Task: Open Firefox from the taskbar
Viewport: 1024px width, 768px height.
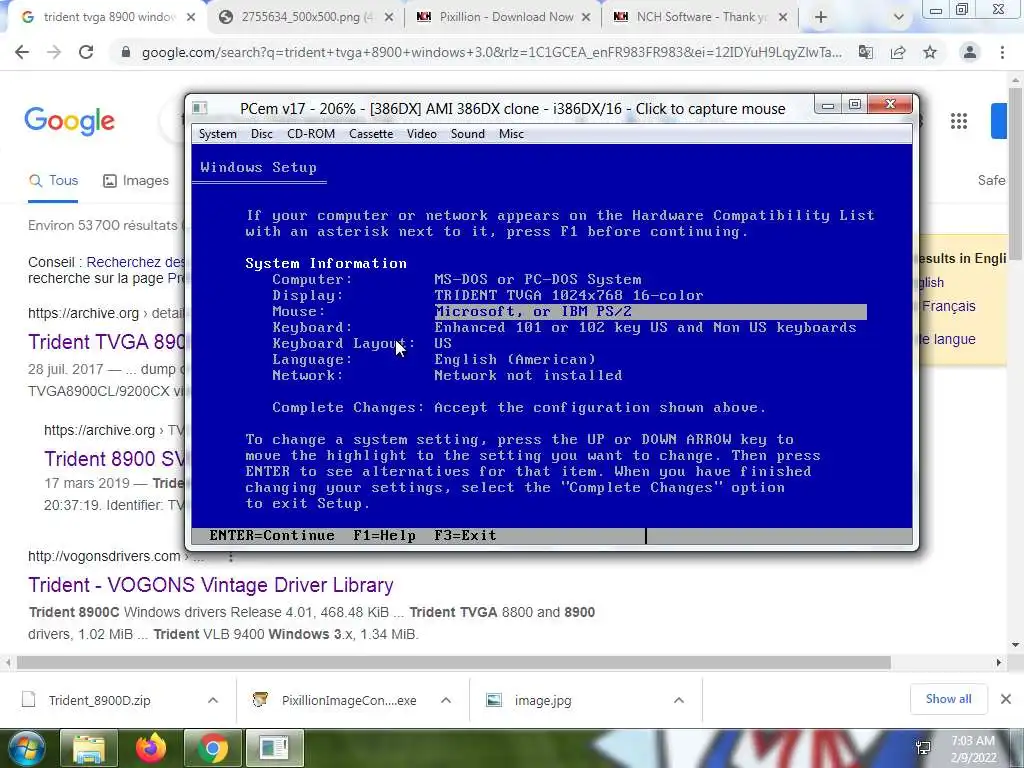Action: tap(151, 749)
